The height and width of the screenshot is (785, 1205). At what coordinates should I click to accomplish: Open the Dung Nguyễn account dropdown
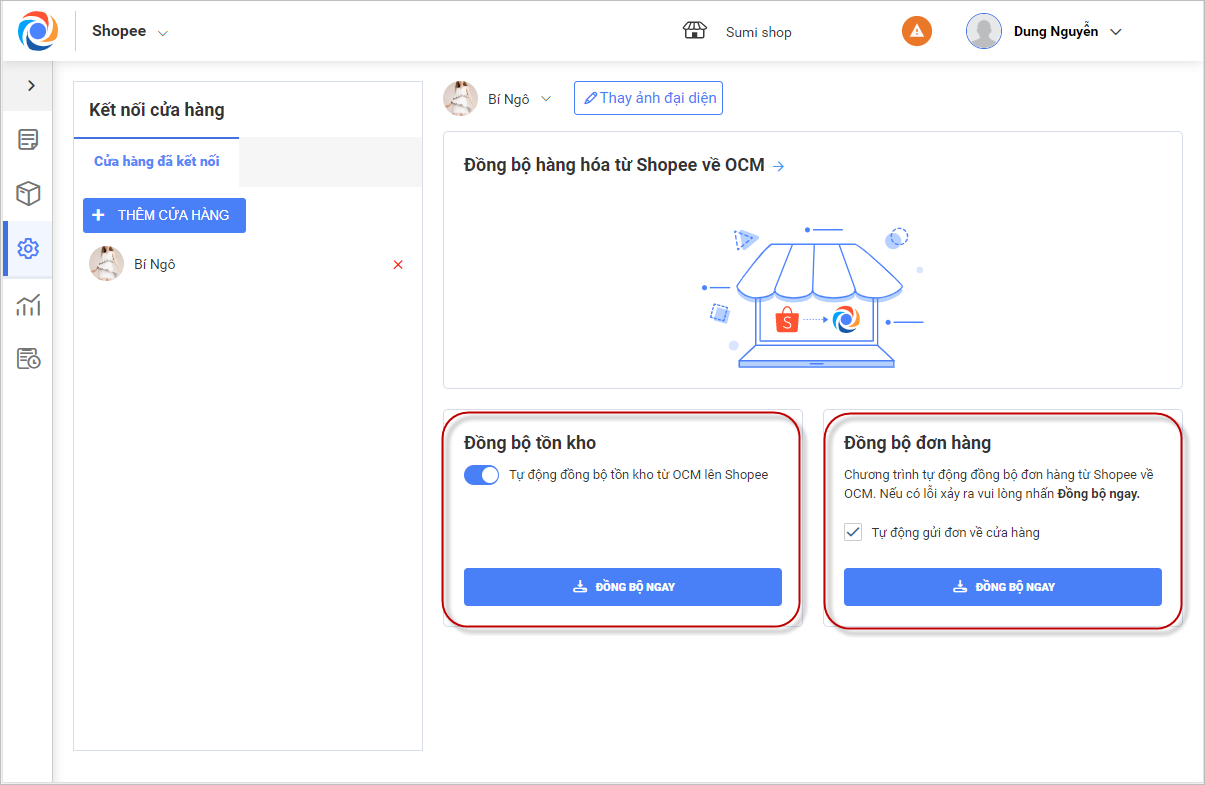point(1116,32)
